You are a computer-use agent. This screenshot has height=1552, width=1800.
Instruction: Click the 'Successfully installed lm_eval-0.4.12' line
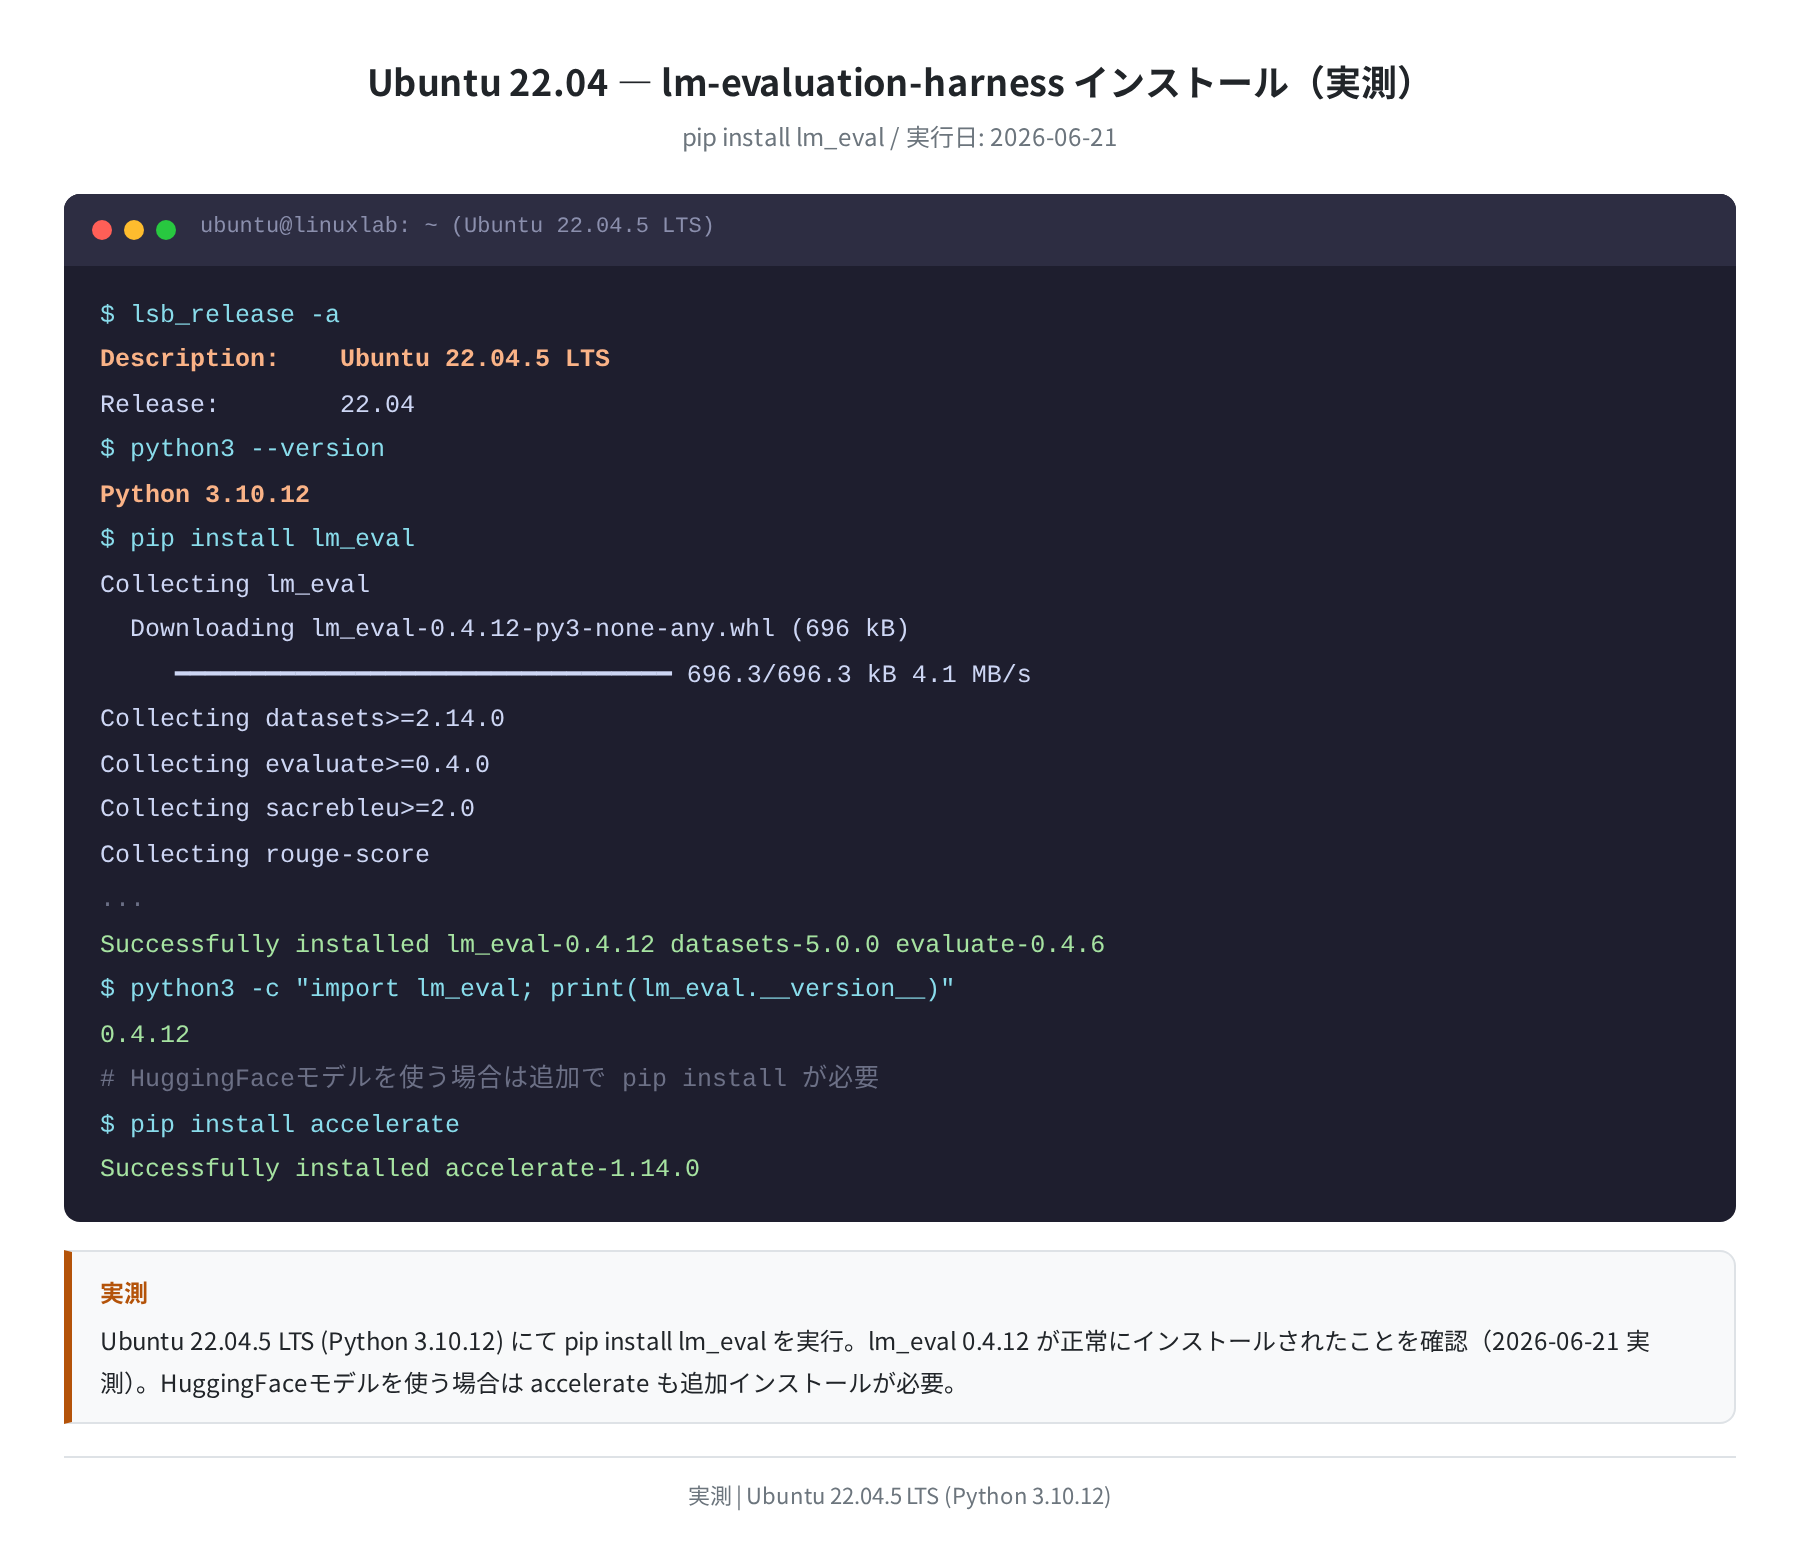coord(602,944)
